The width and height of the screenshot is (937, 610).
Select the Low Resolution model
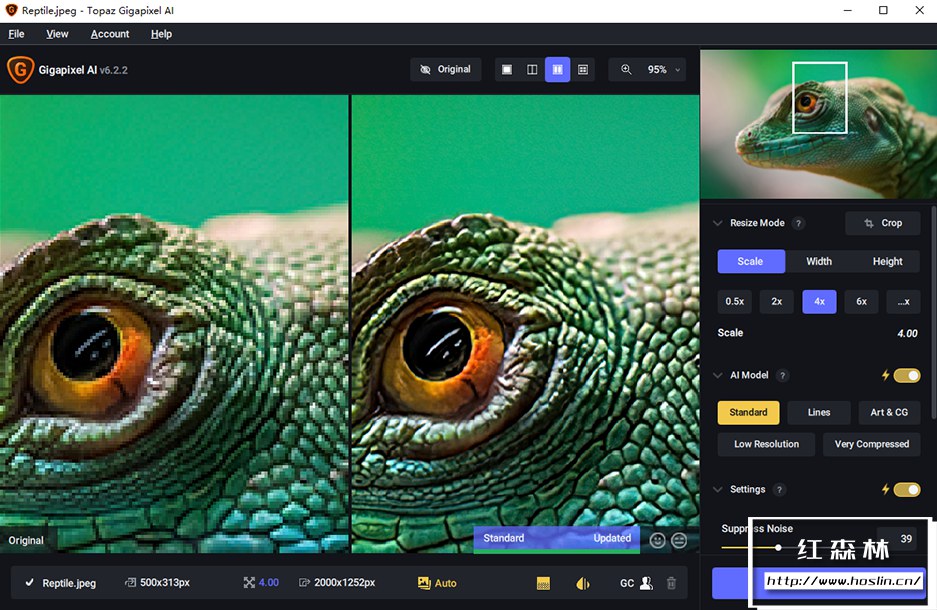[766, 444]
